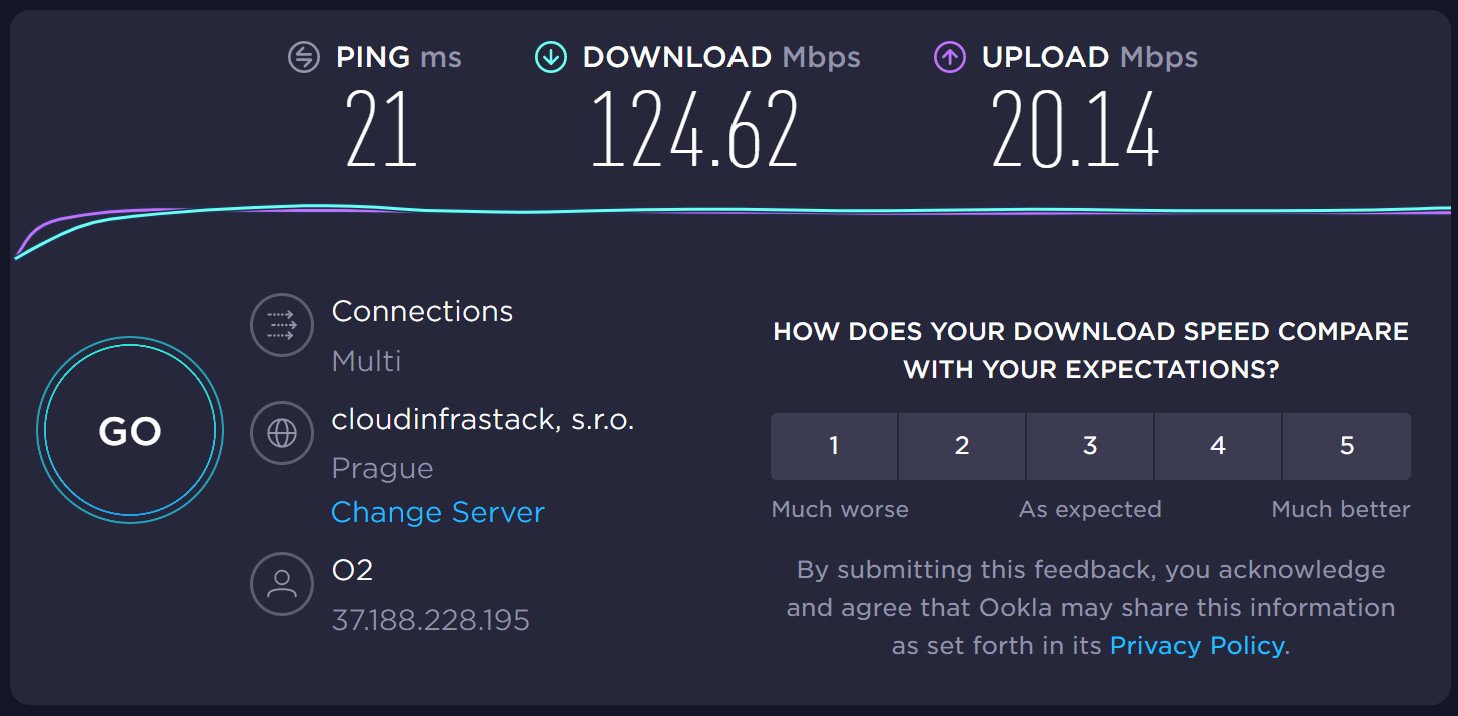Click the 20.14 upload result value
The height and width of the screenshot is (716, 1458).
point(1076,130)
